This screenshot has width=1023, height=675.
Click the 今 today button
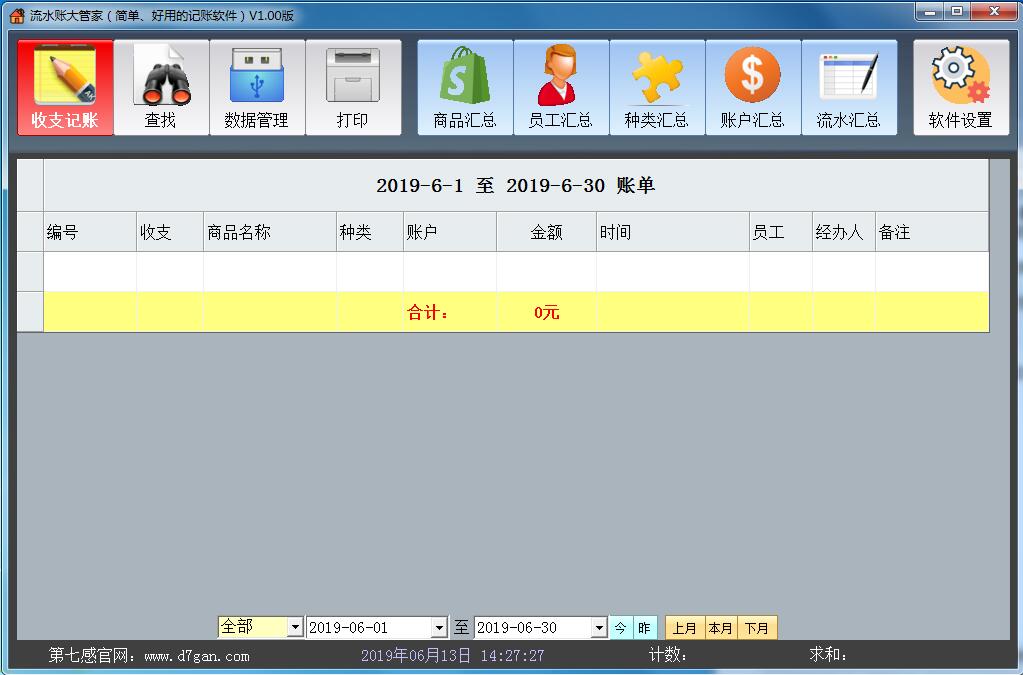[620, 627]
